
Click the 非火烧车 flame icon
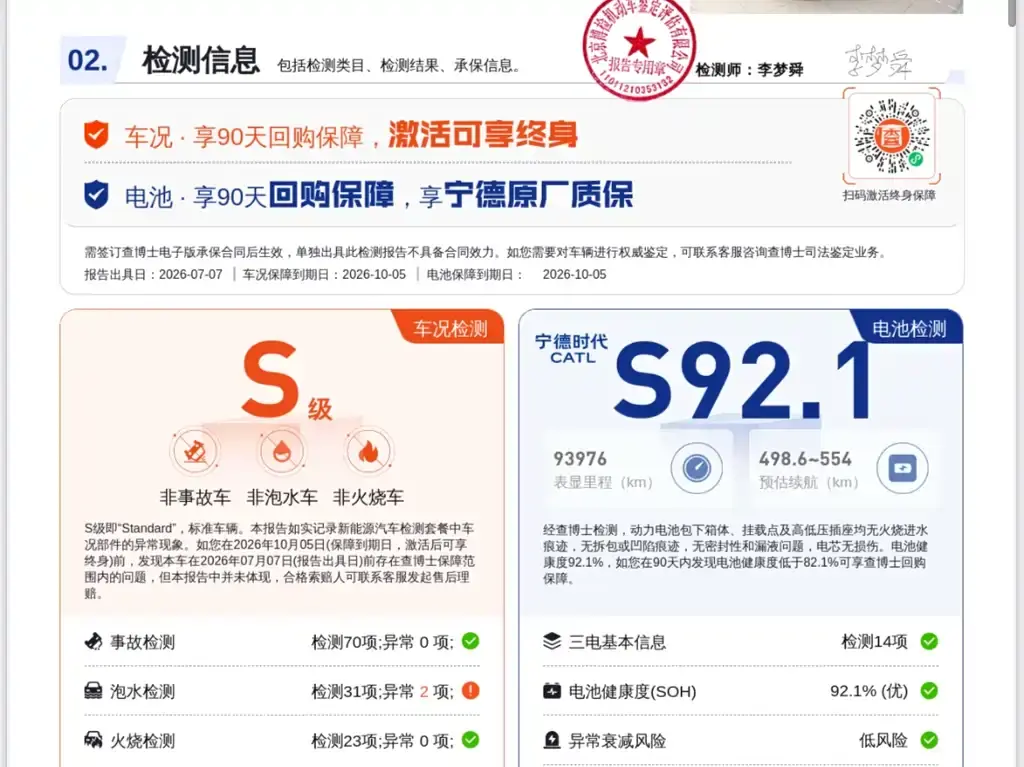click(x=368, y=451)
